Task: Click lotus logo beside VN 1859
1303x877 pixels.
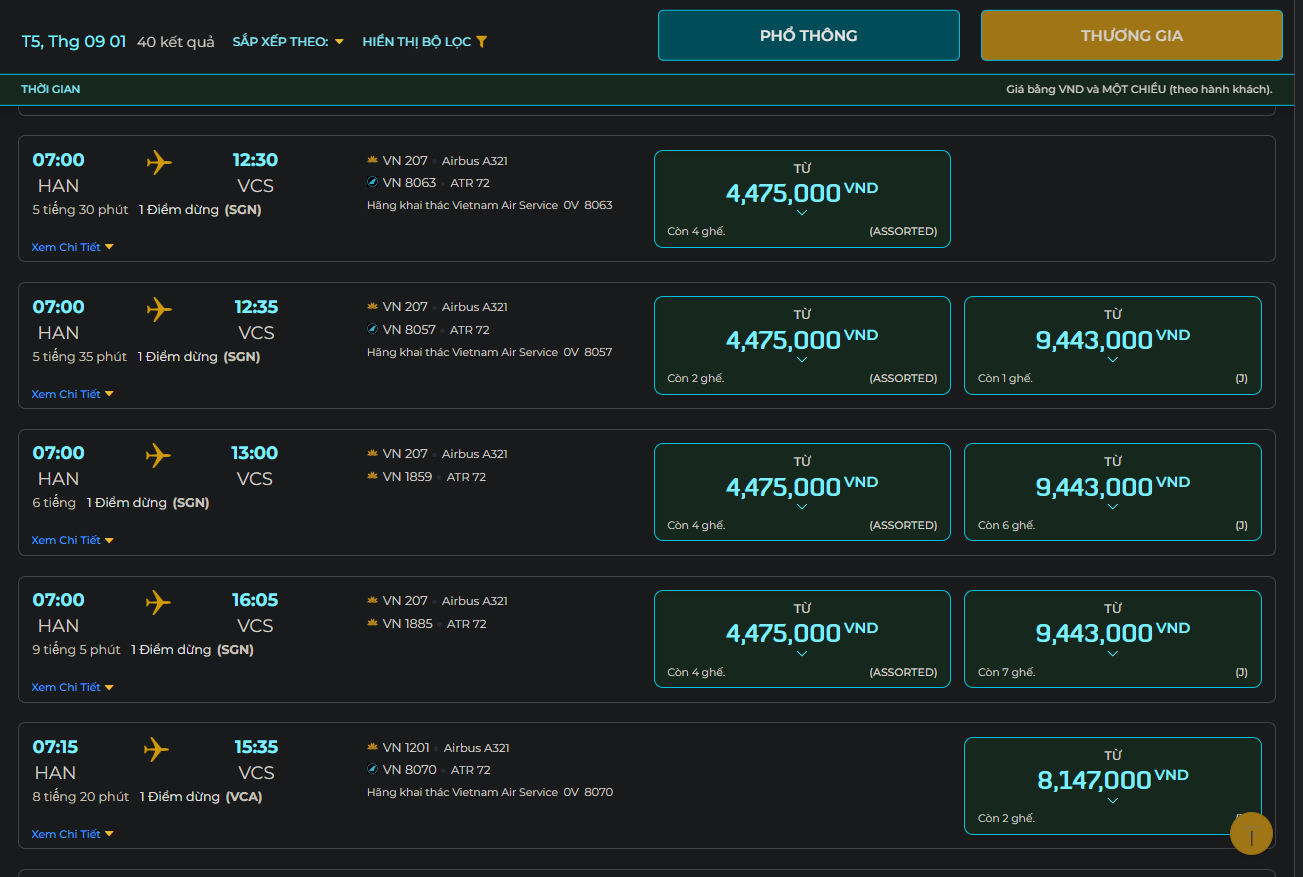Action: point(373,477)
